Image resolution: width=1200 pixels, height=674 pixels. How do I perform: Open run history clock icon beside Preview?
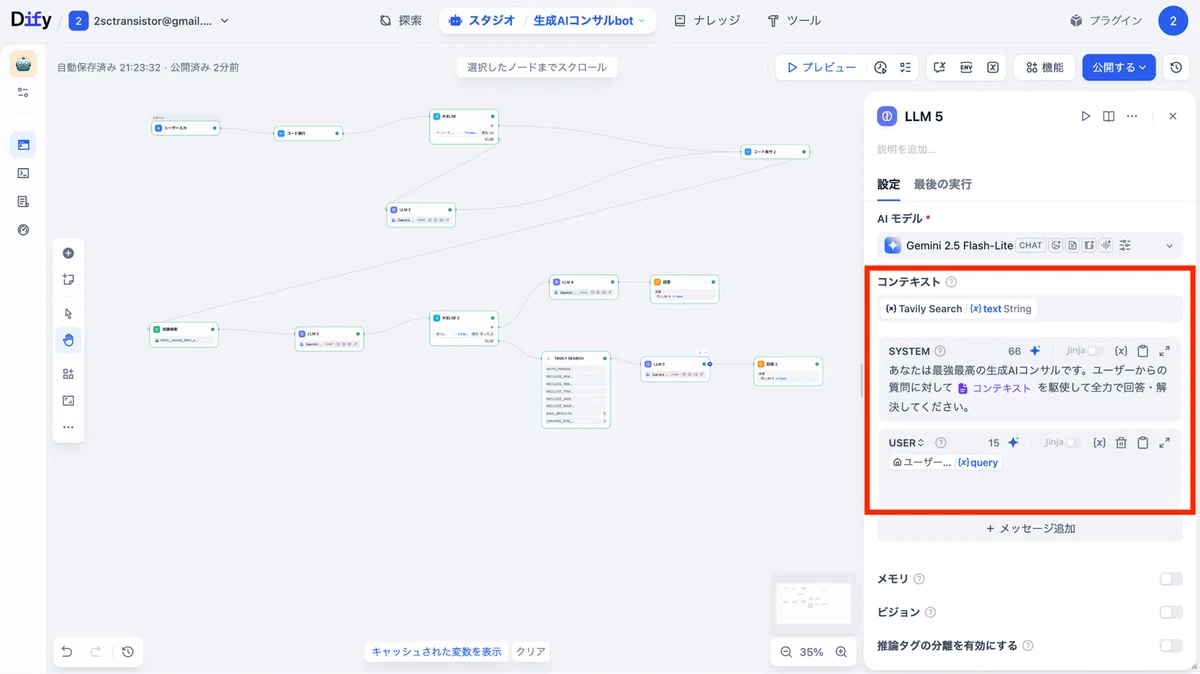[880, 67]
